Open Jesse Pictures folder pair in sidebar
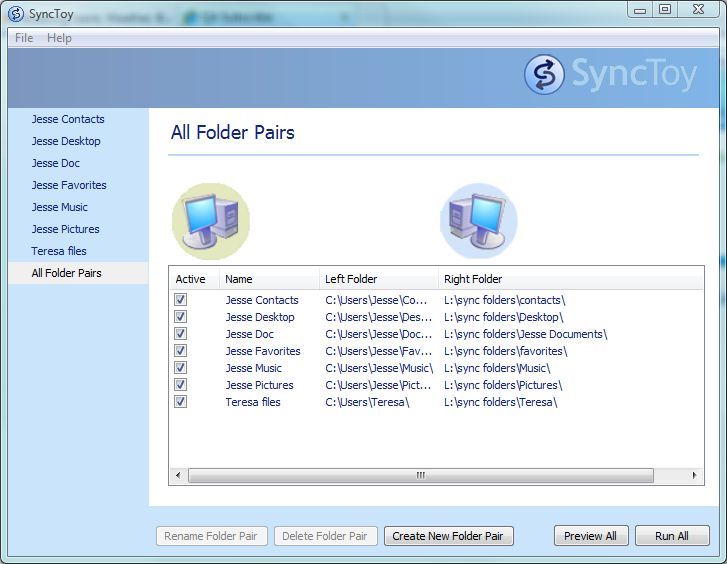Screen dimensions: 727x564 coord(65,229)
